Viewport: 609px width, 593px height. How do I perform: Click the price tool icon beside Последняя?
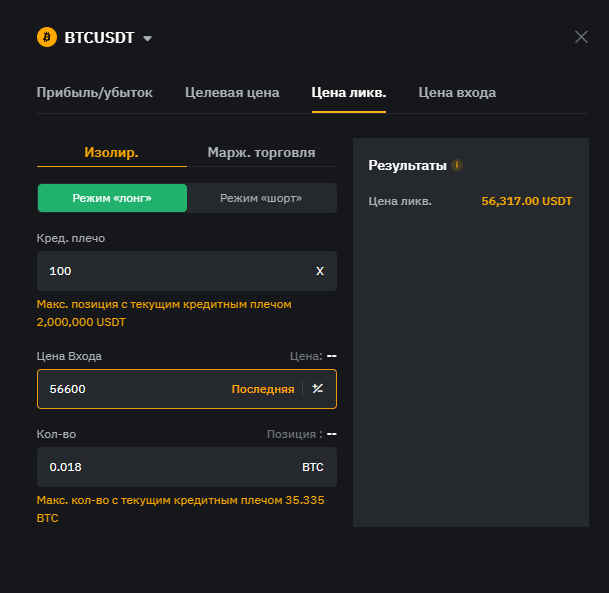click(x=318, y=389)
